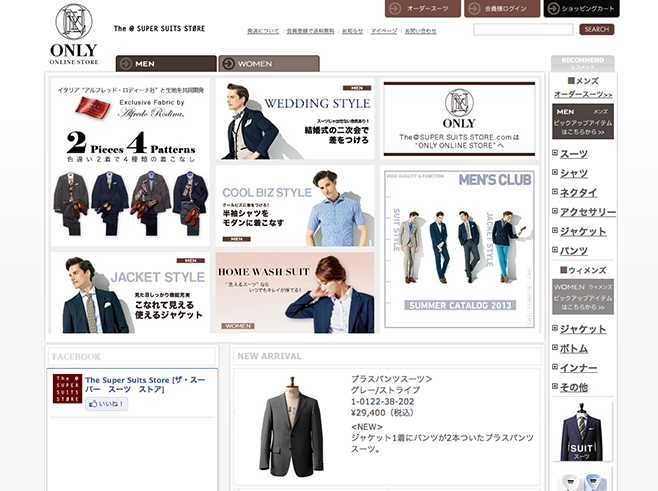Click the ONLY Online Store logo

(x=74, y=34)
